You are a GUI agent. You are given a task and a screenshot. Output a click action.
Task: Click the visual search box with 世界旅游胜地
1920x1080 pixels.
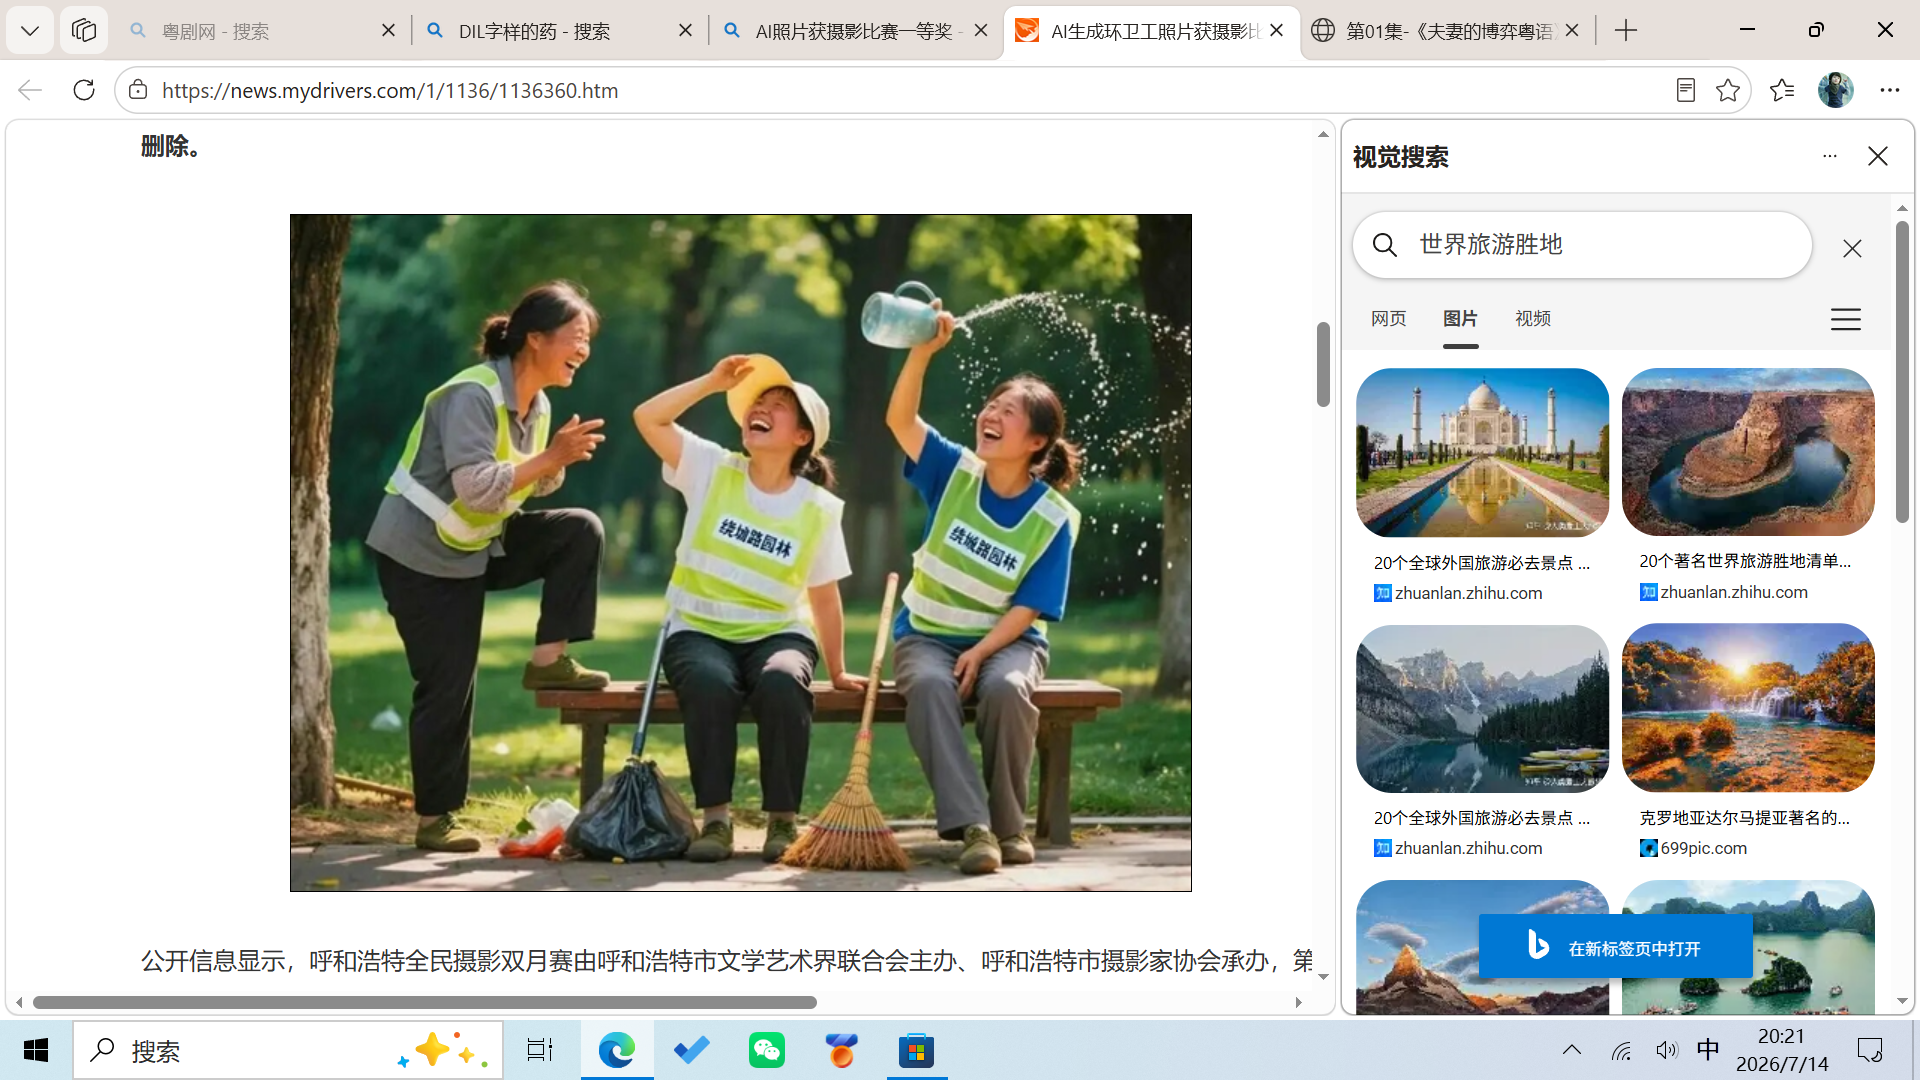coord(1582,245)
